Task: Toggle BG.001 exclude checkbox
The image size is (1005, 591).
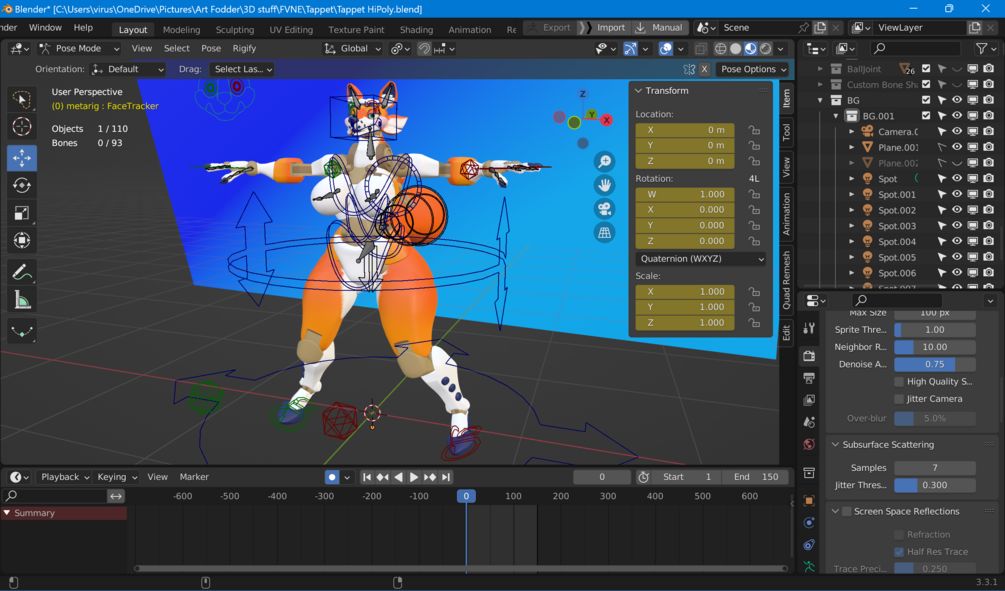Action: (926, 116)
